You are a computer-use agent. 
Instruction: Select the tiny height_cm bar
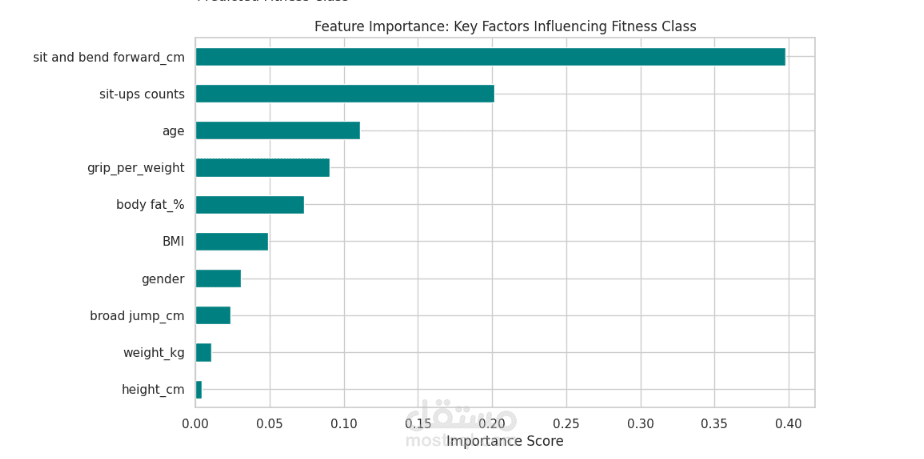pyautogui.click(x=199, y=390)
